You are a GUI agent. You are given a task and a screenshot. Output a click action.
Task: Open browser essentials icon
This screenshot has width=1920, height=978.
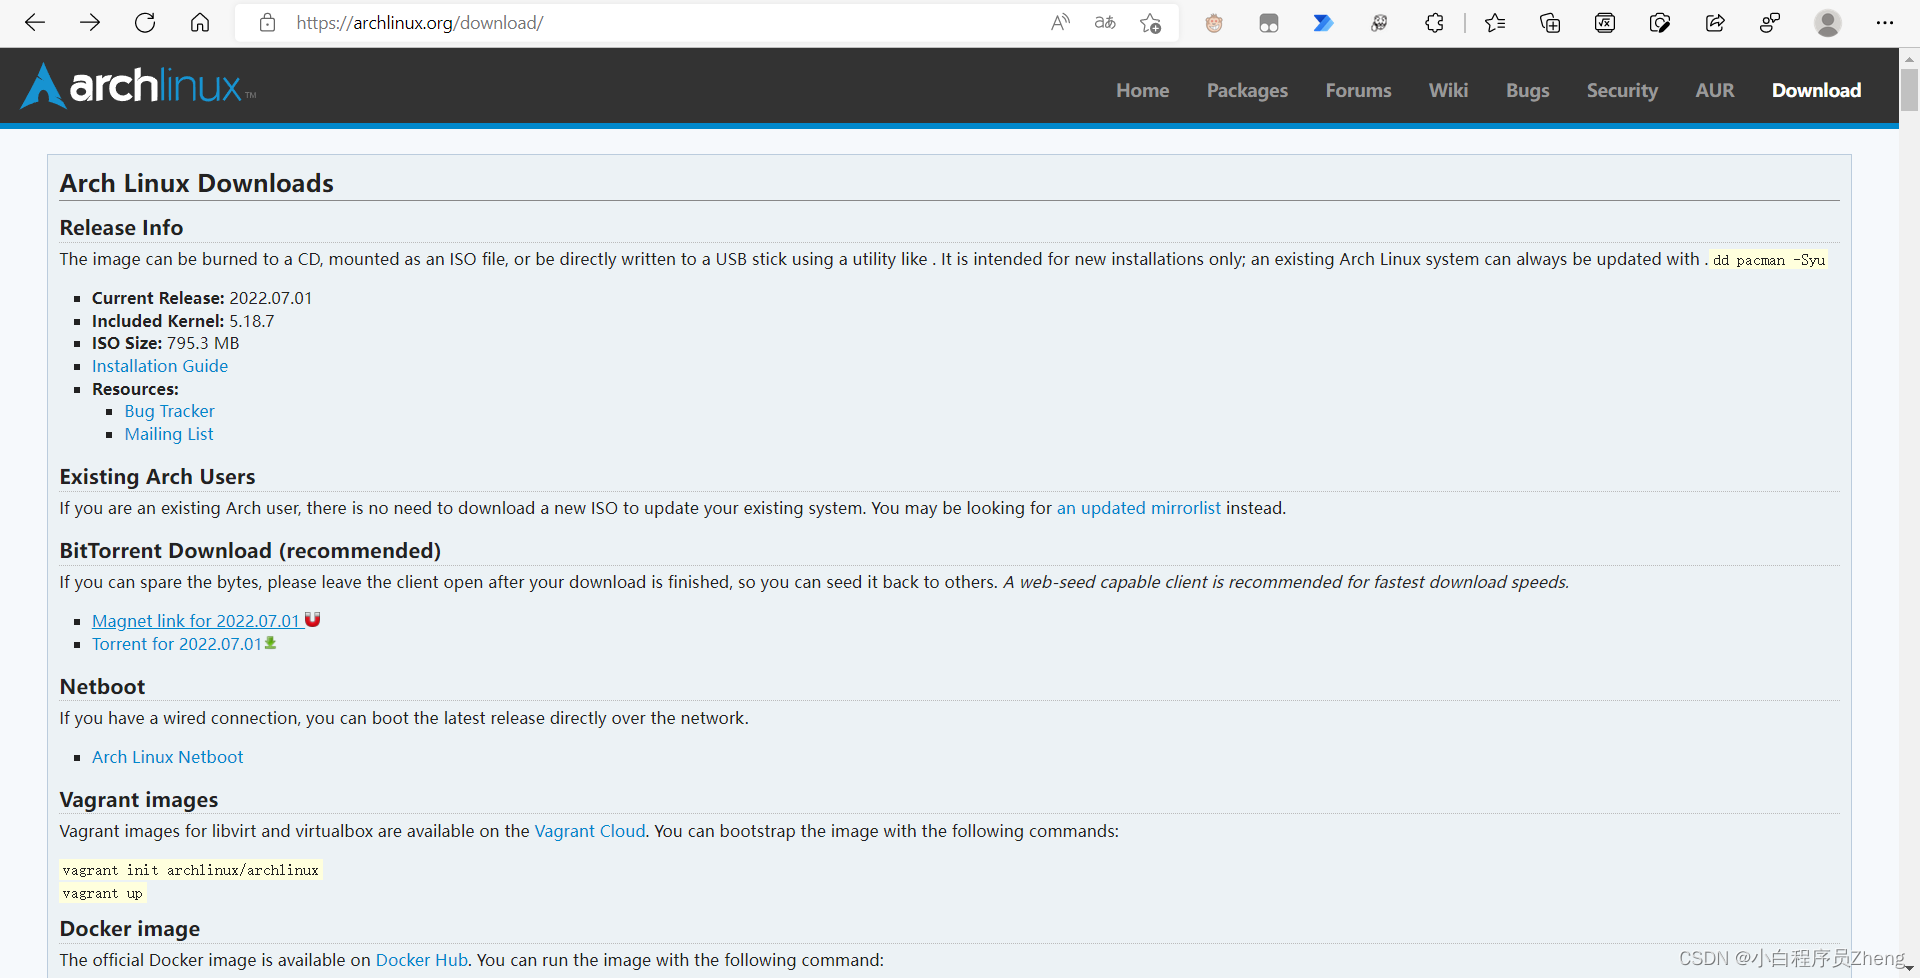1660,23
